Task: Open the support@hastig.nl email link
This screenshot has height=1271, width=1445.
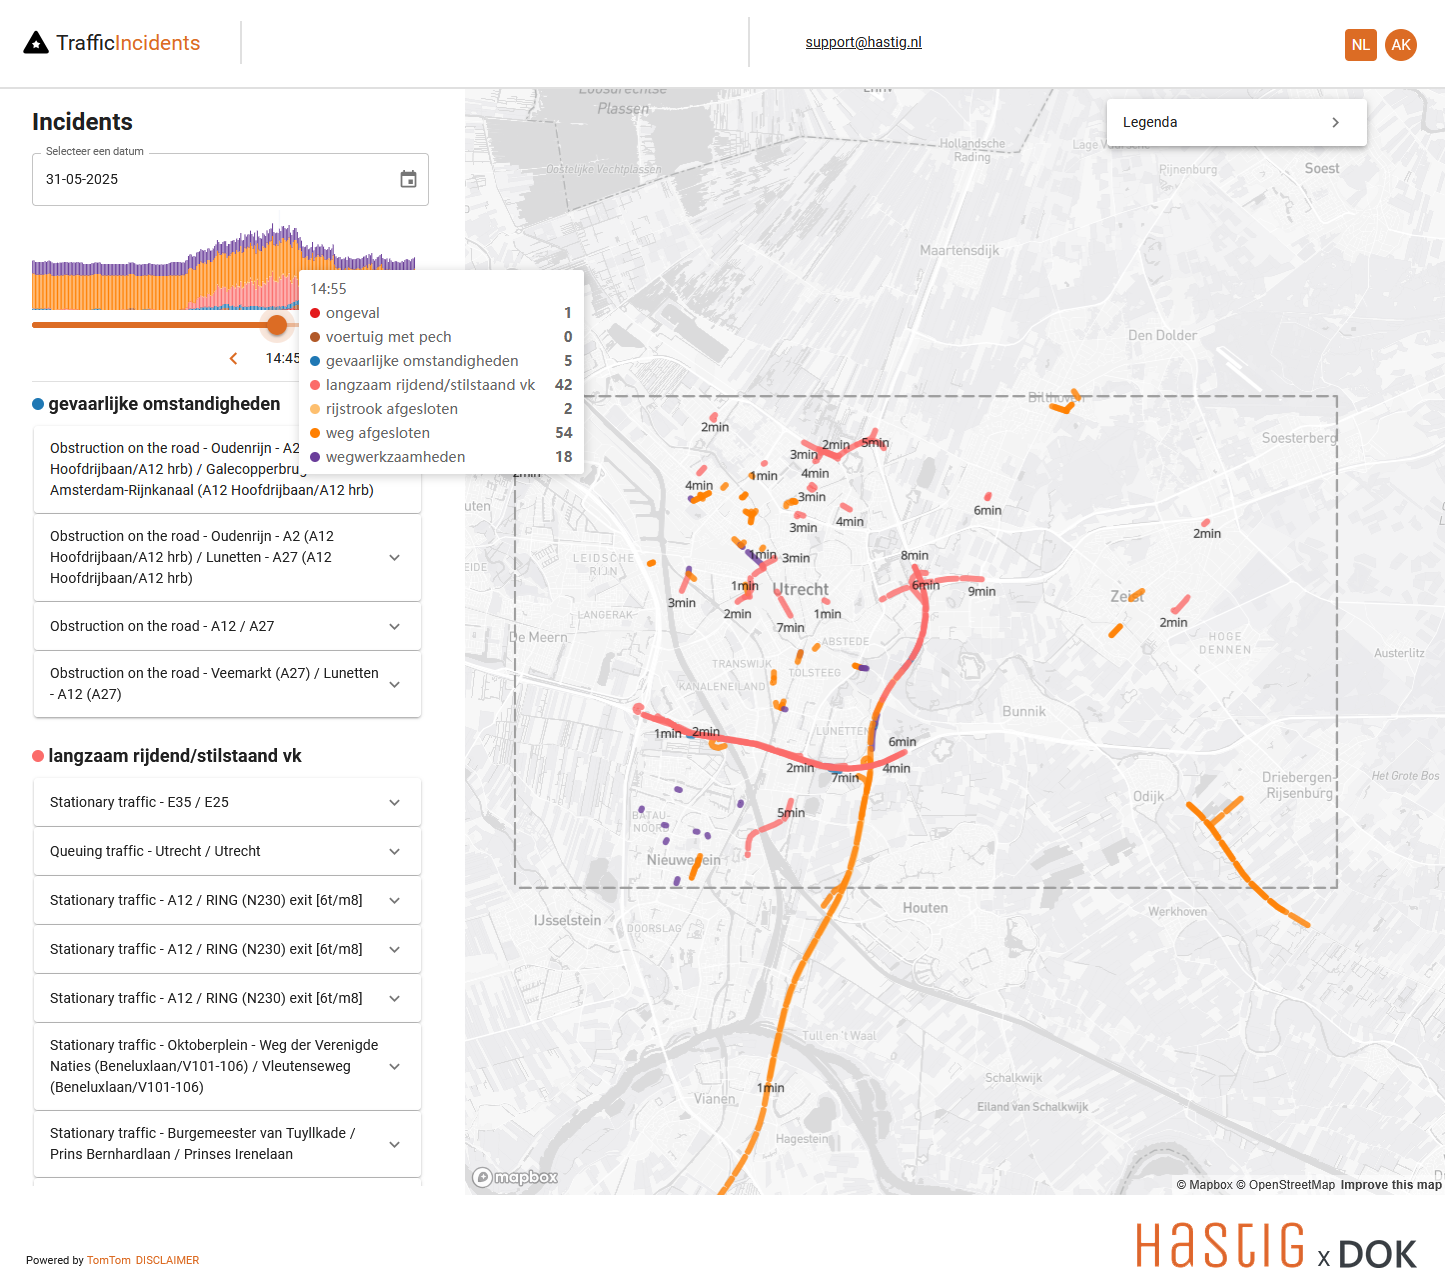Action: coord(863,42)
